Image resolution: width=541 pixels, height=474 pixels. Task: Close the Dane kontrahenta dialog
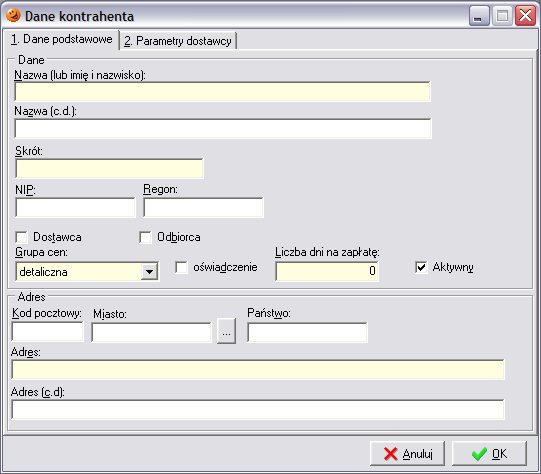click(525, 16)
